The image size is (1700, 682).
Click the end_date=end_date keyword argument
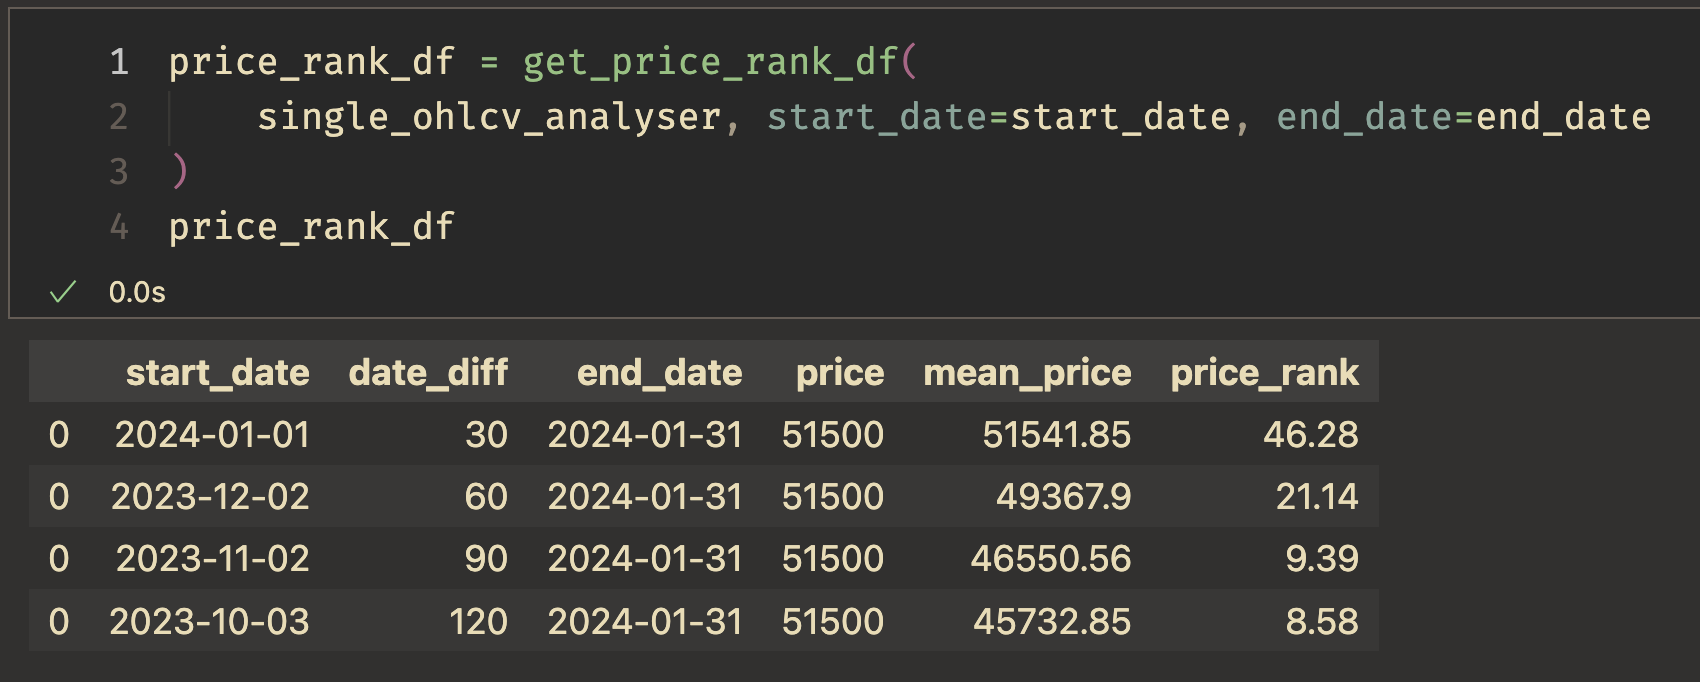[1464, 117]
